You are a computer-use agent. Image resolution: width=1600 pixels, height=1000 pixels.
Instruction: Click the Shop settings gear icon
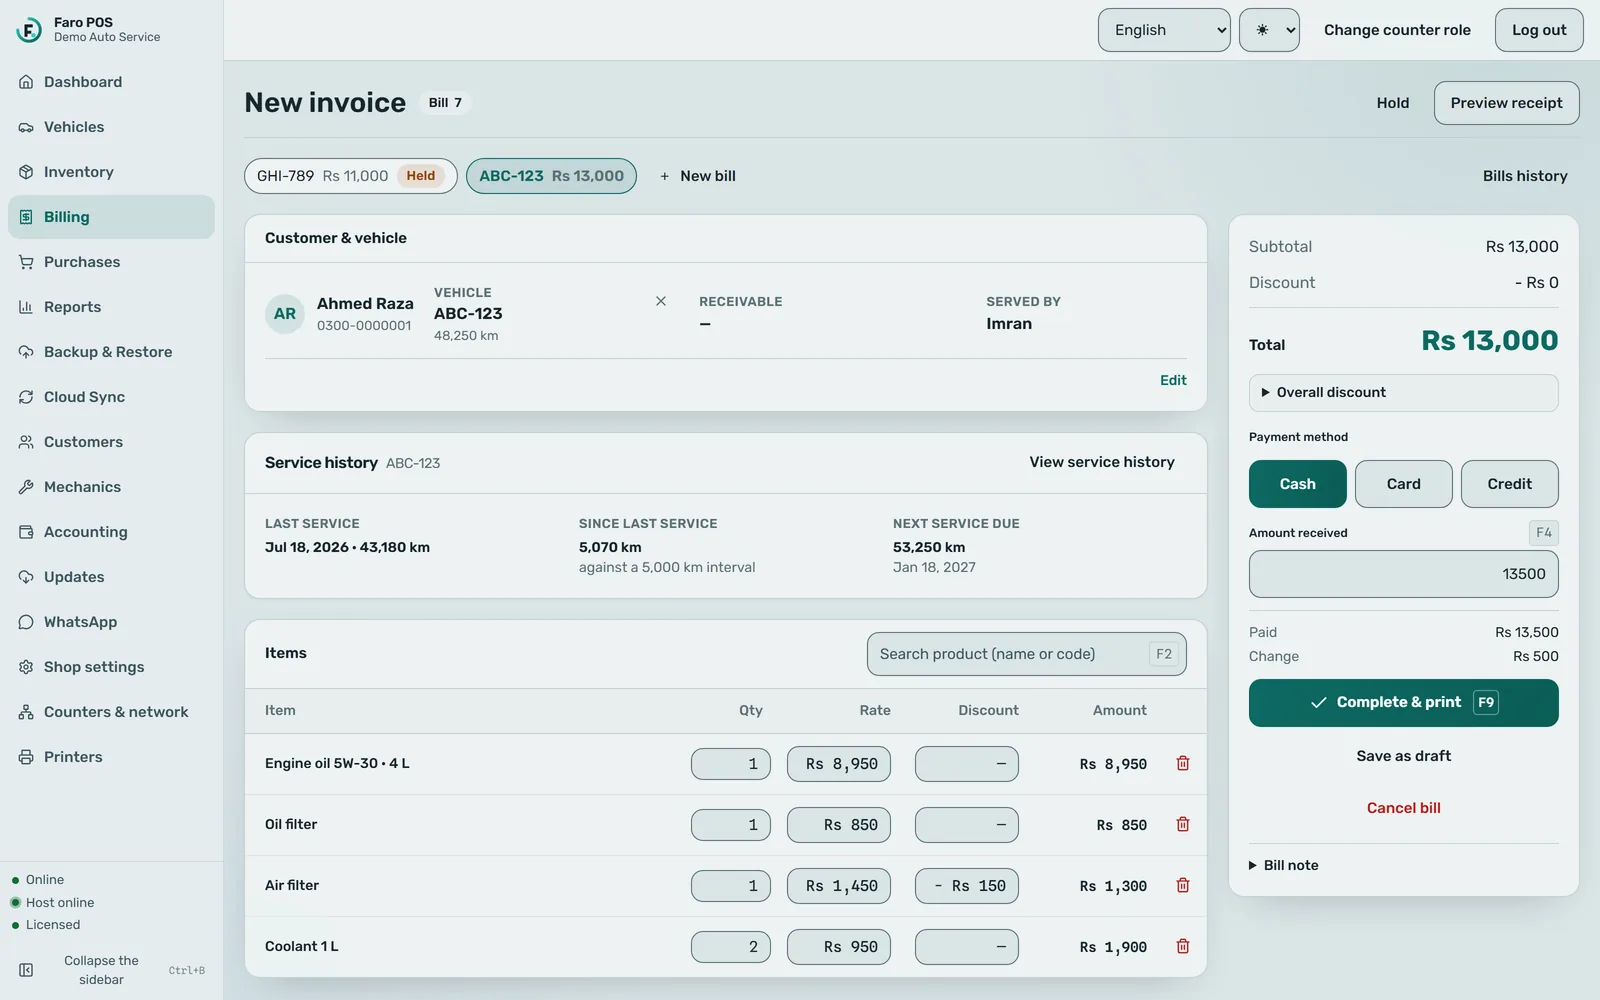click(x=26, y=667)
